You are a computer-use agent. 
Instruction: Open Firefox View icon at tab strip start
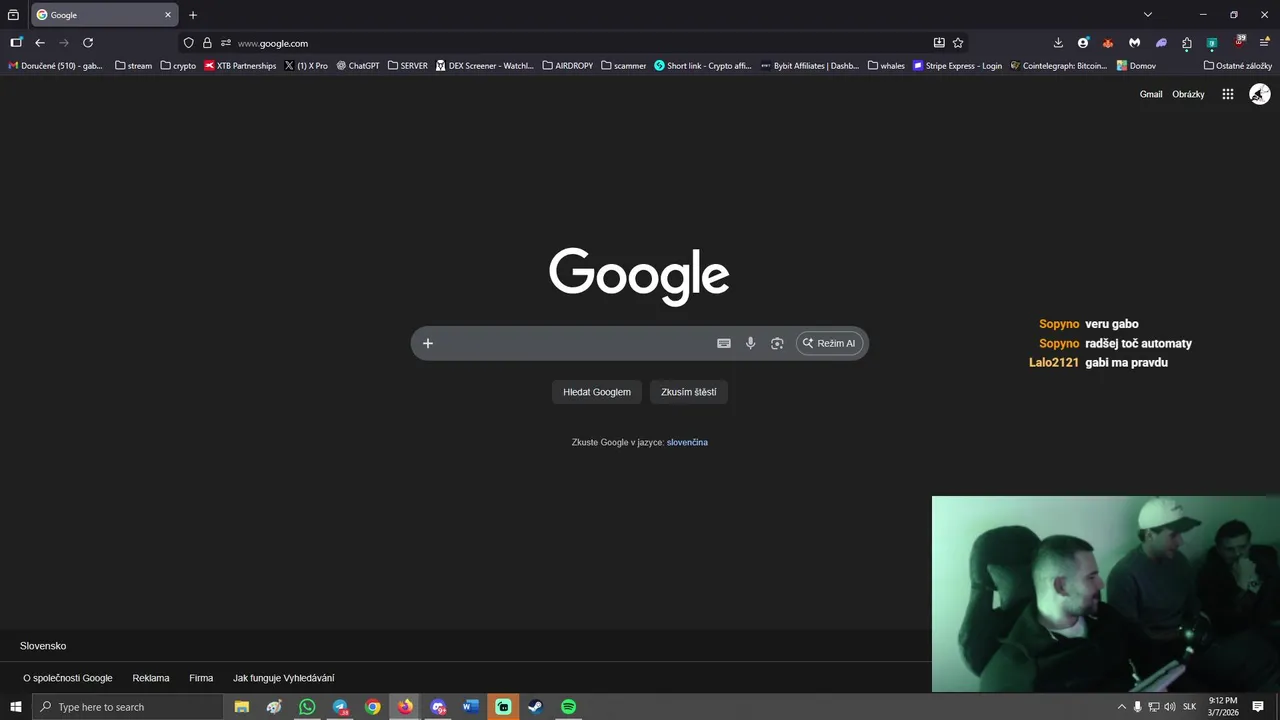(x=13, y=15)
